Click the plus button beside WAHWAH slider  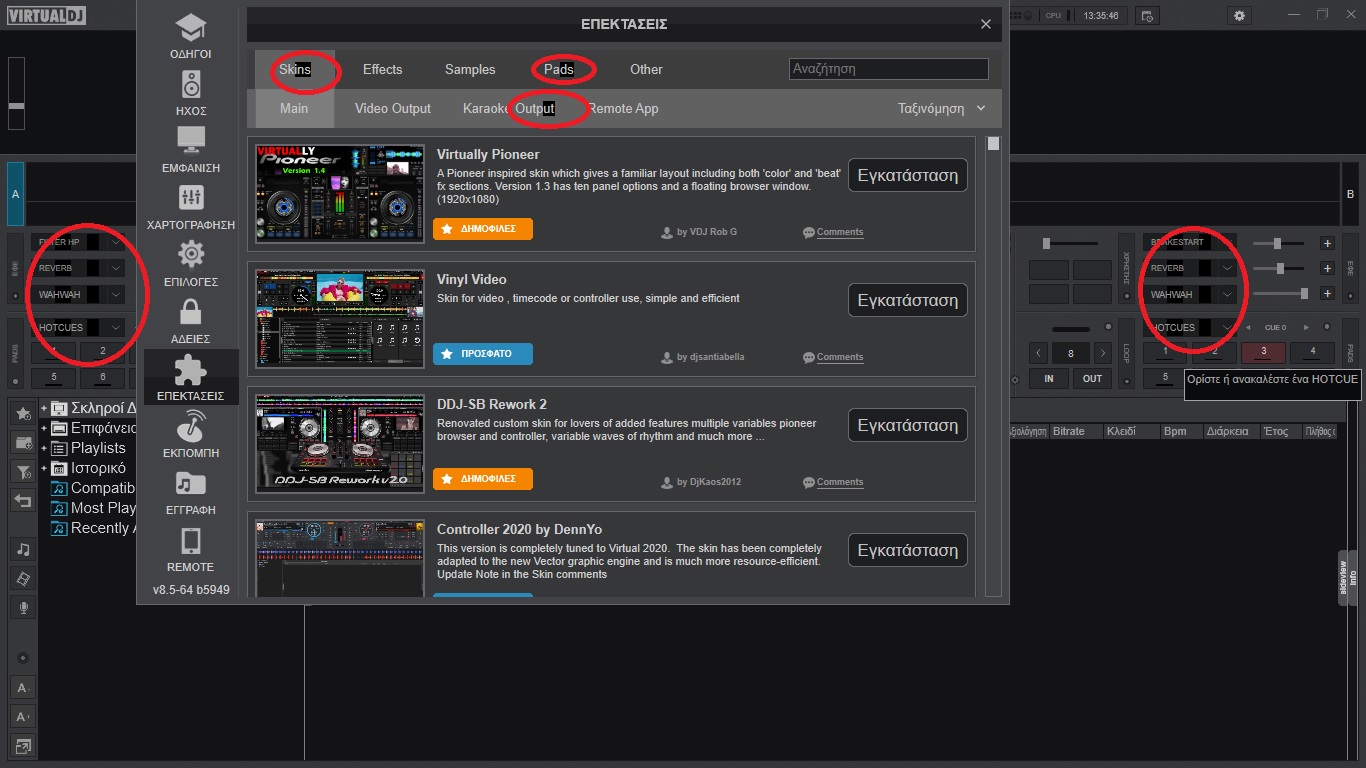[x=1327, y=293]
